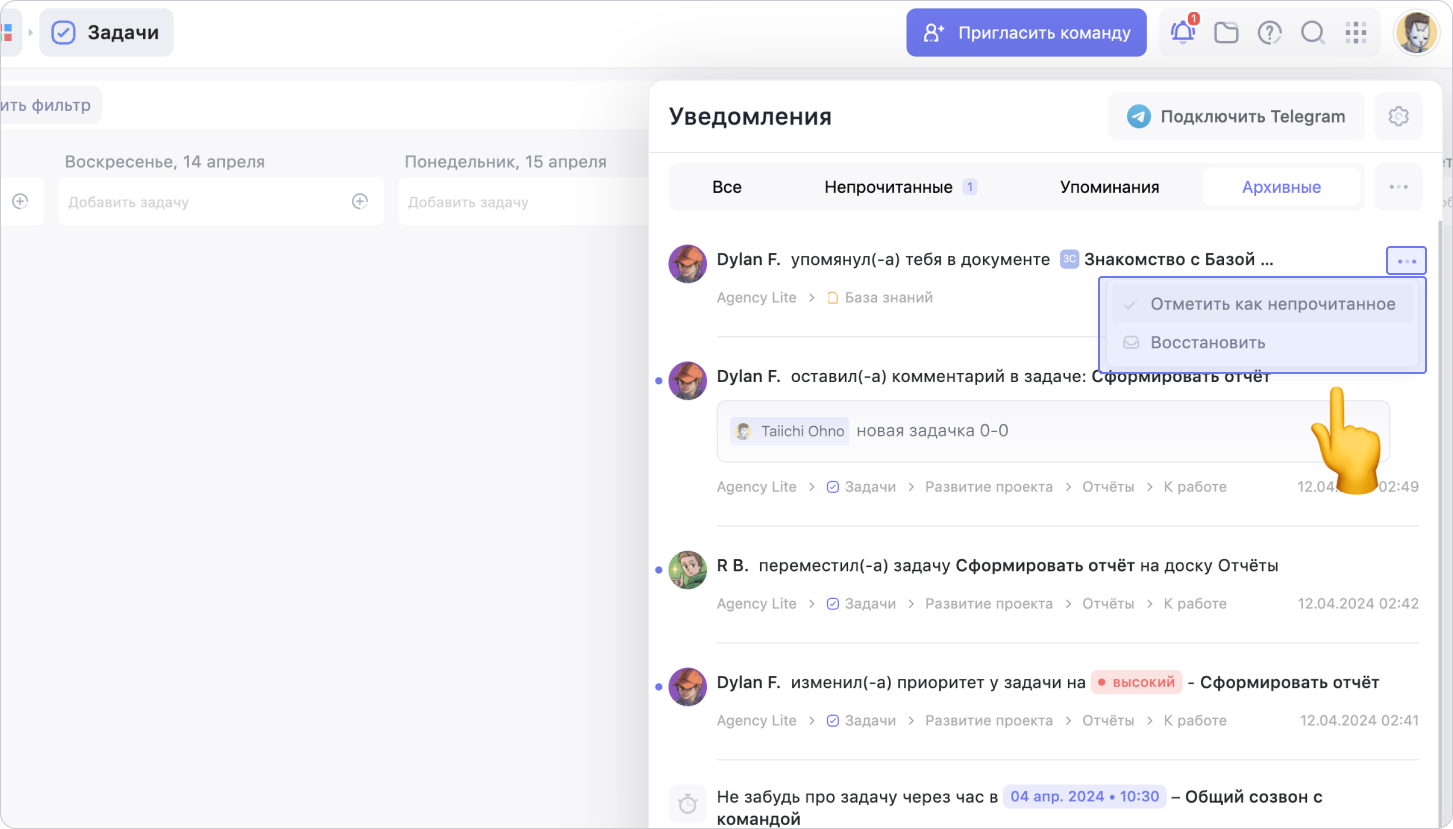1453x829 pixels.
Task: Open the notifications bell icon
Action: tap(1183, 33)
